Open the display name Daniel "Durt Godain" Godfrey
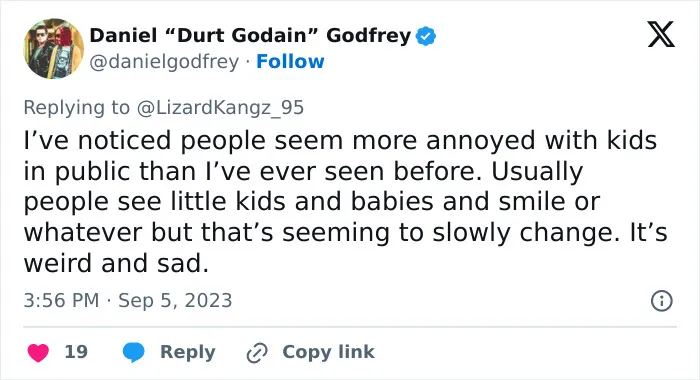This screenshot has width=700, height=380. (250, 36)
